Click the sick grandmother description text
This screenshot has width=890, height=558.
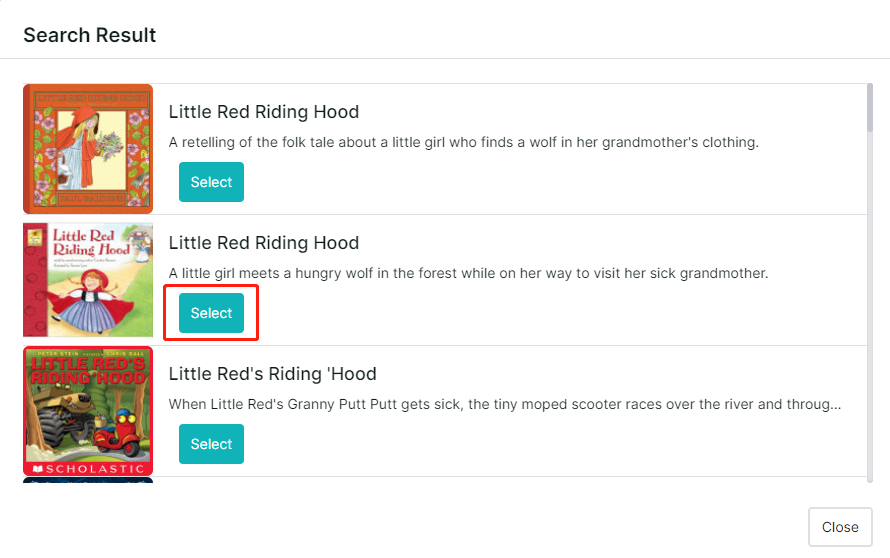pyautogui.click(x=468, y=273)
